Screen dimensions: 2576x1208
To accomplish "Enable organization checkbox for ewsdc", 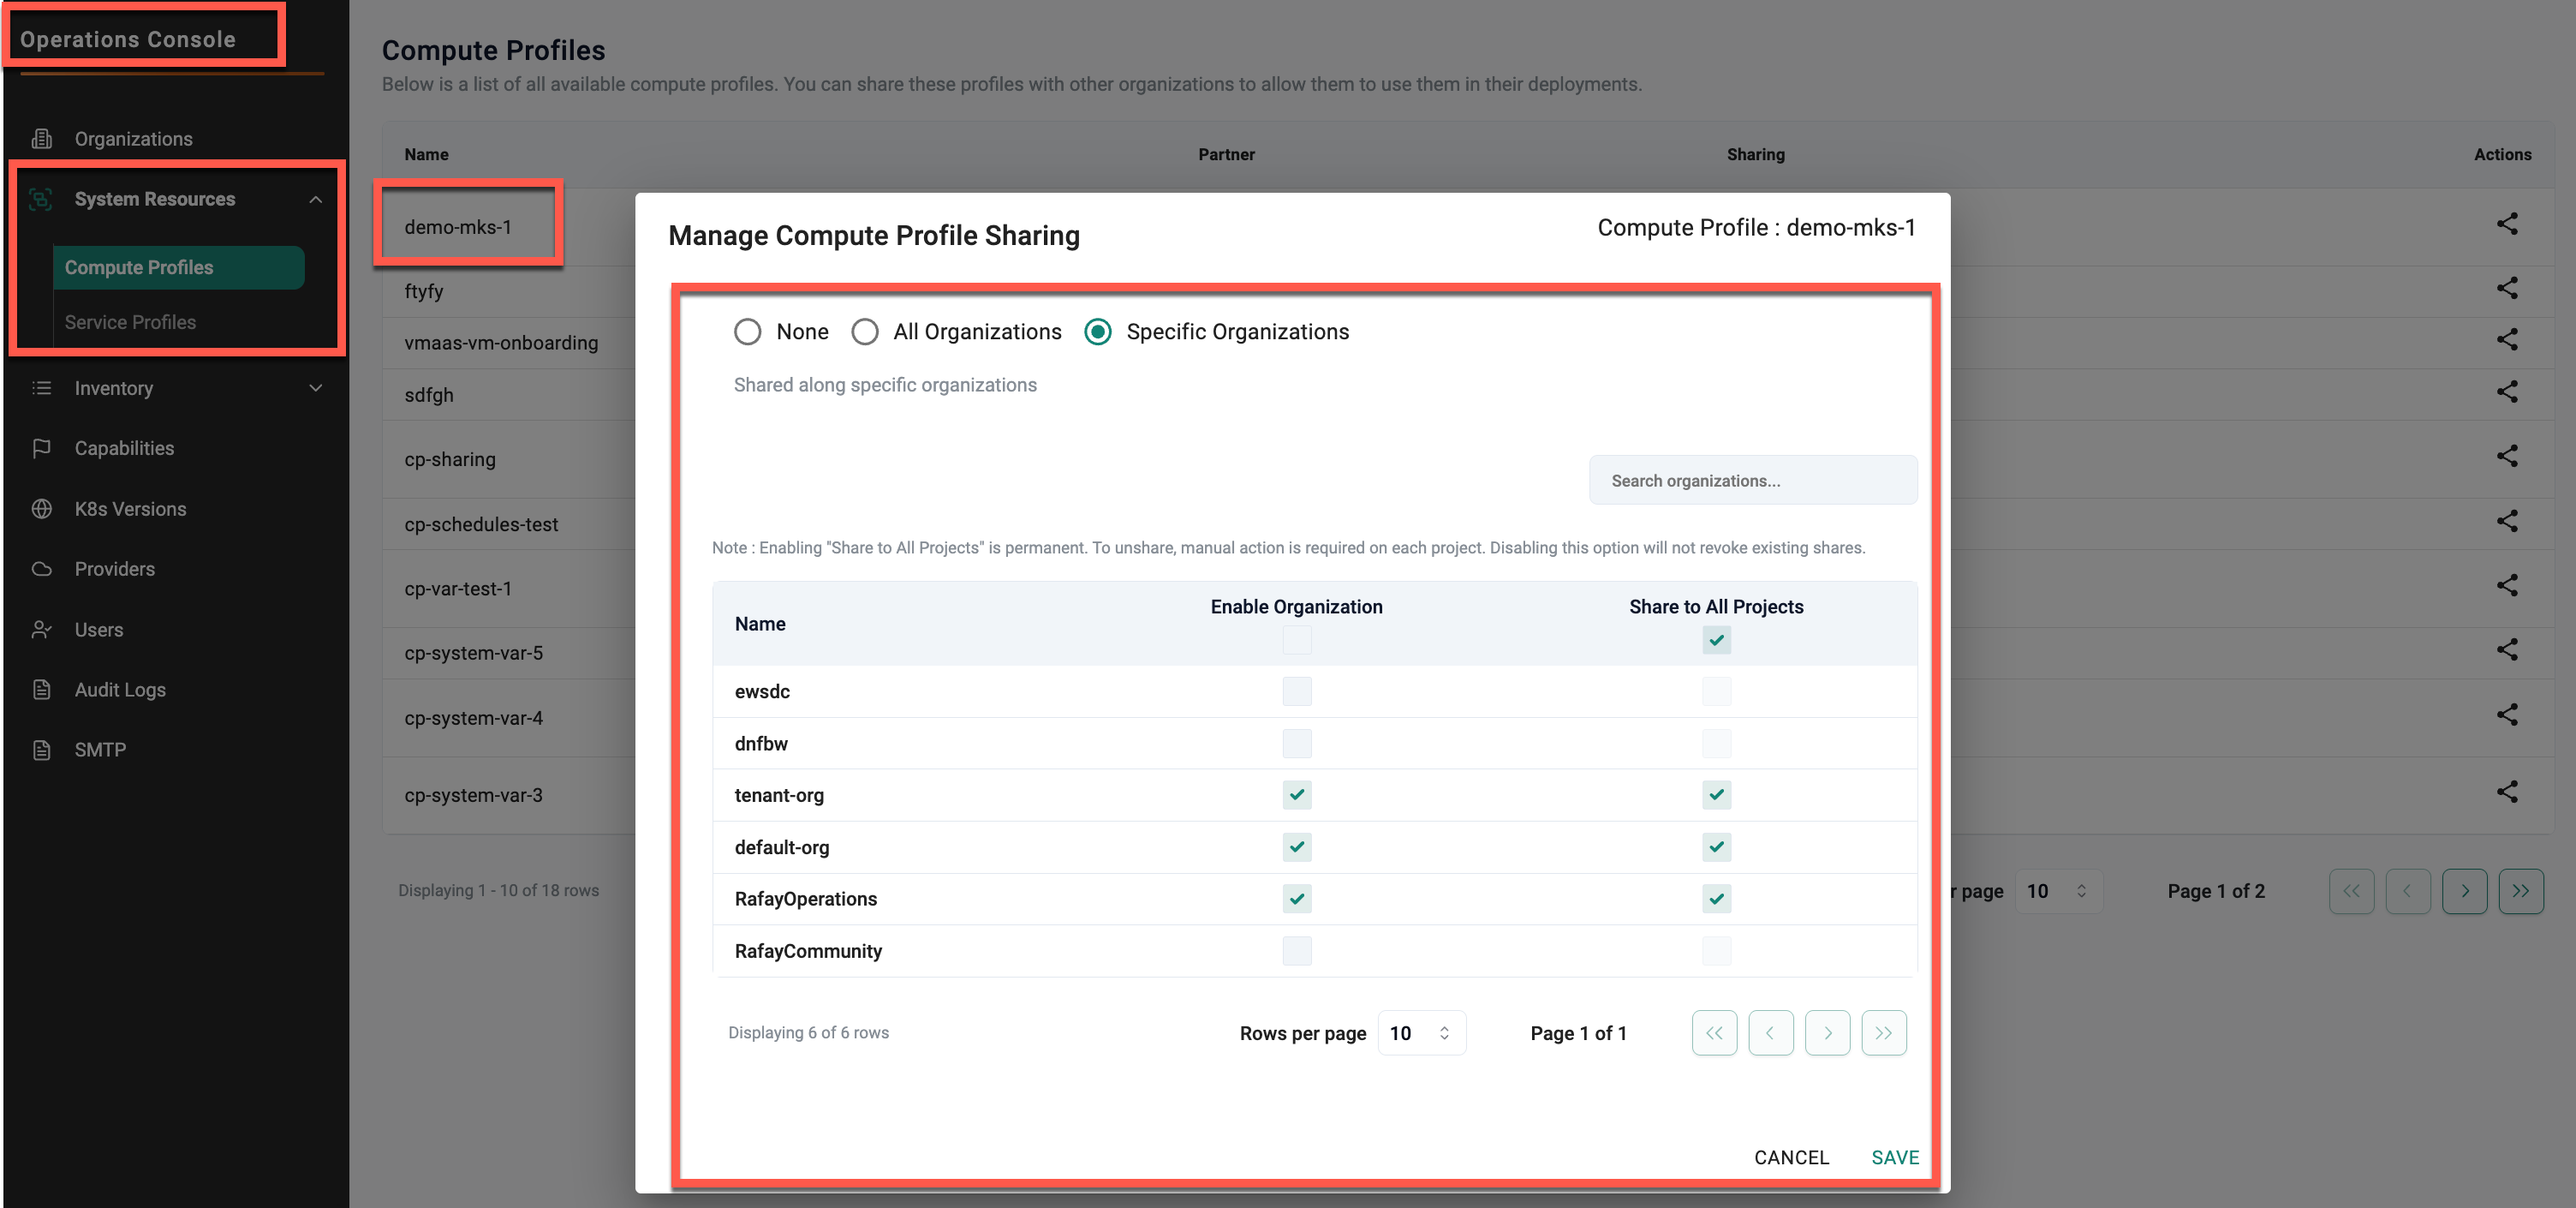I will (x=1296, y=691).
